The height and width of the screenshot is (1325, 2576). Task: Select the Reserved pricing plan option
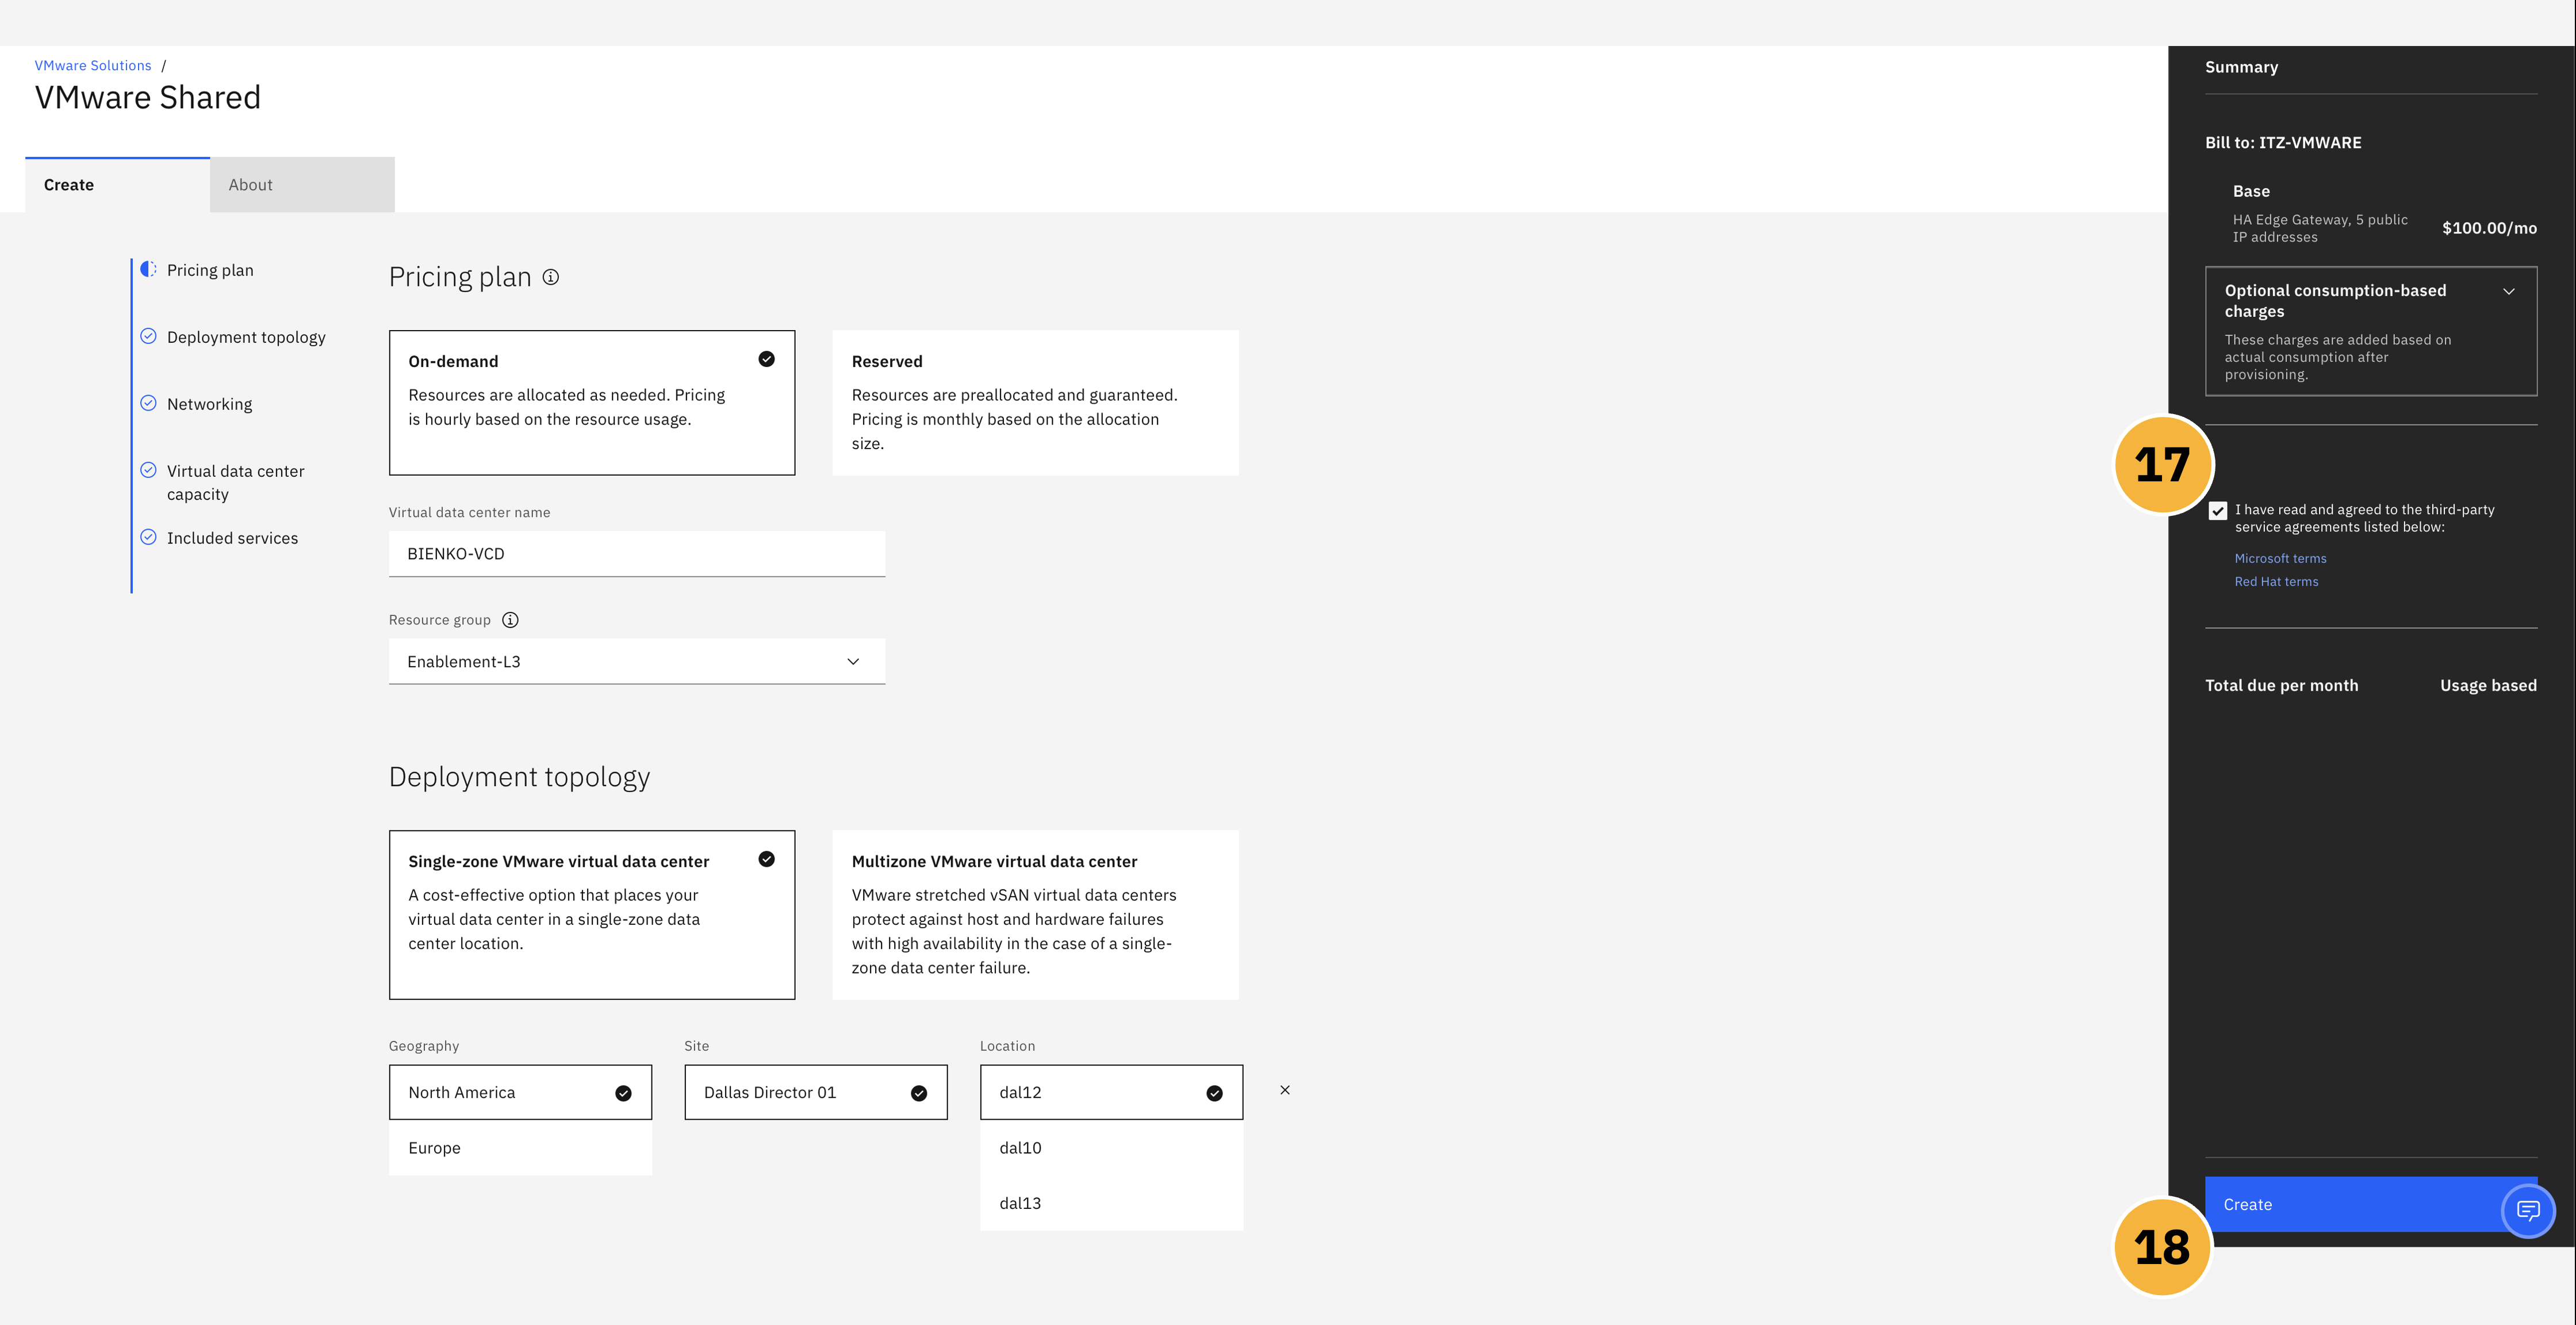[x=1035, y=402]
